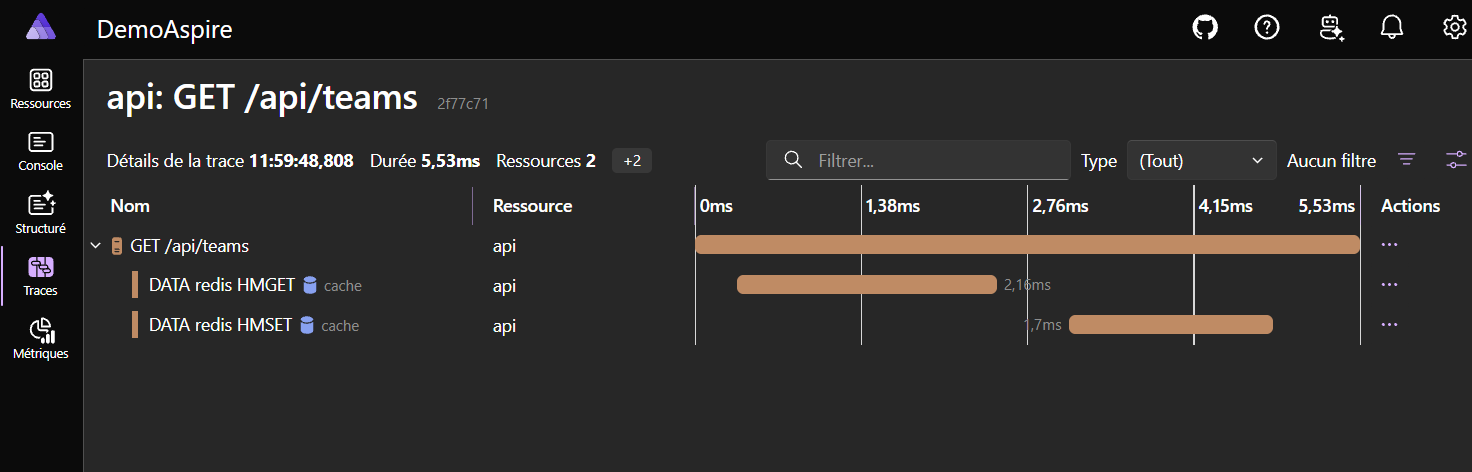Click the 4,15ms timeline label

[x=1225, y=206]
